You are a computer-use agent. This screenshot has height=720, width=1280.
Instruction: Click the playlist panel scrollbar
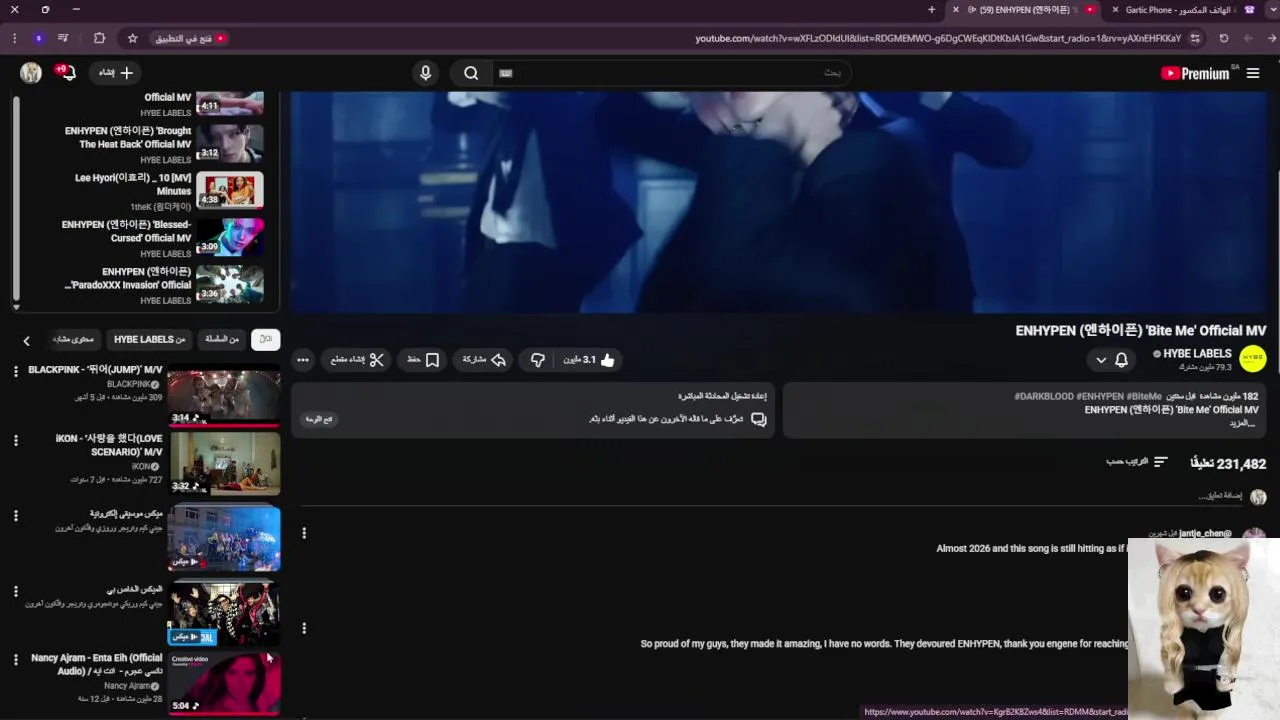(16, 200)
